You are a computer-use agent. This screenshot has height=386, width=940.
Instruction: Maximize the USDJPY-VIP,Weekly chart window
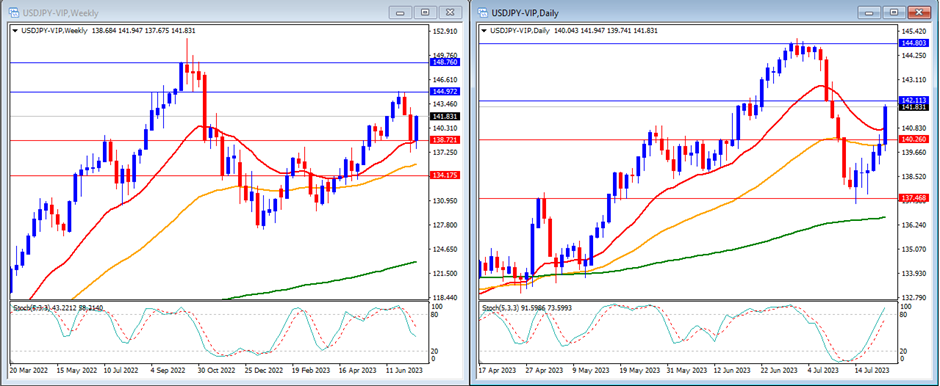(x=424, y=12)
